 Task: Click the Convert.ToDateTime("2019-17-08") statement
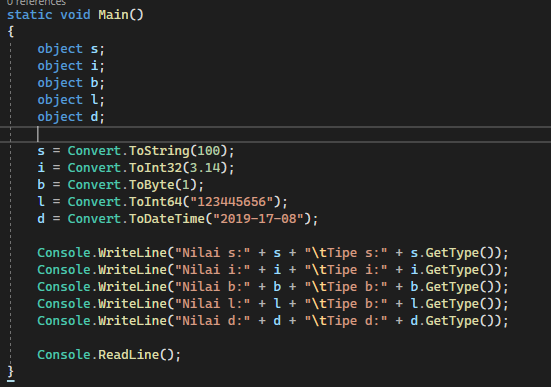(x=178, y=219)
